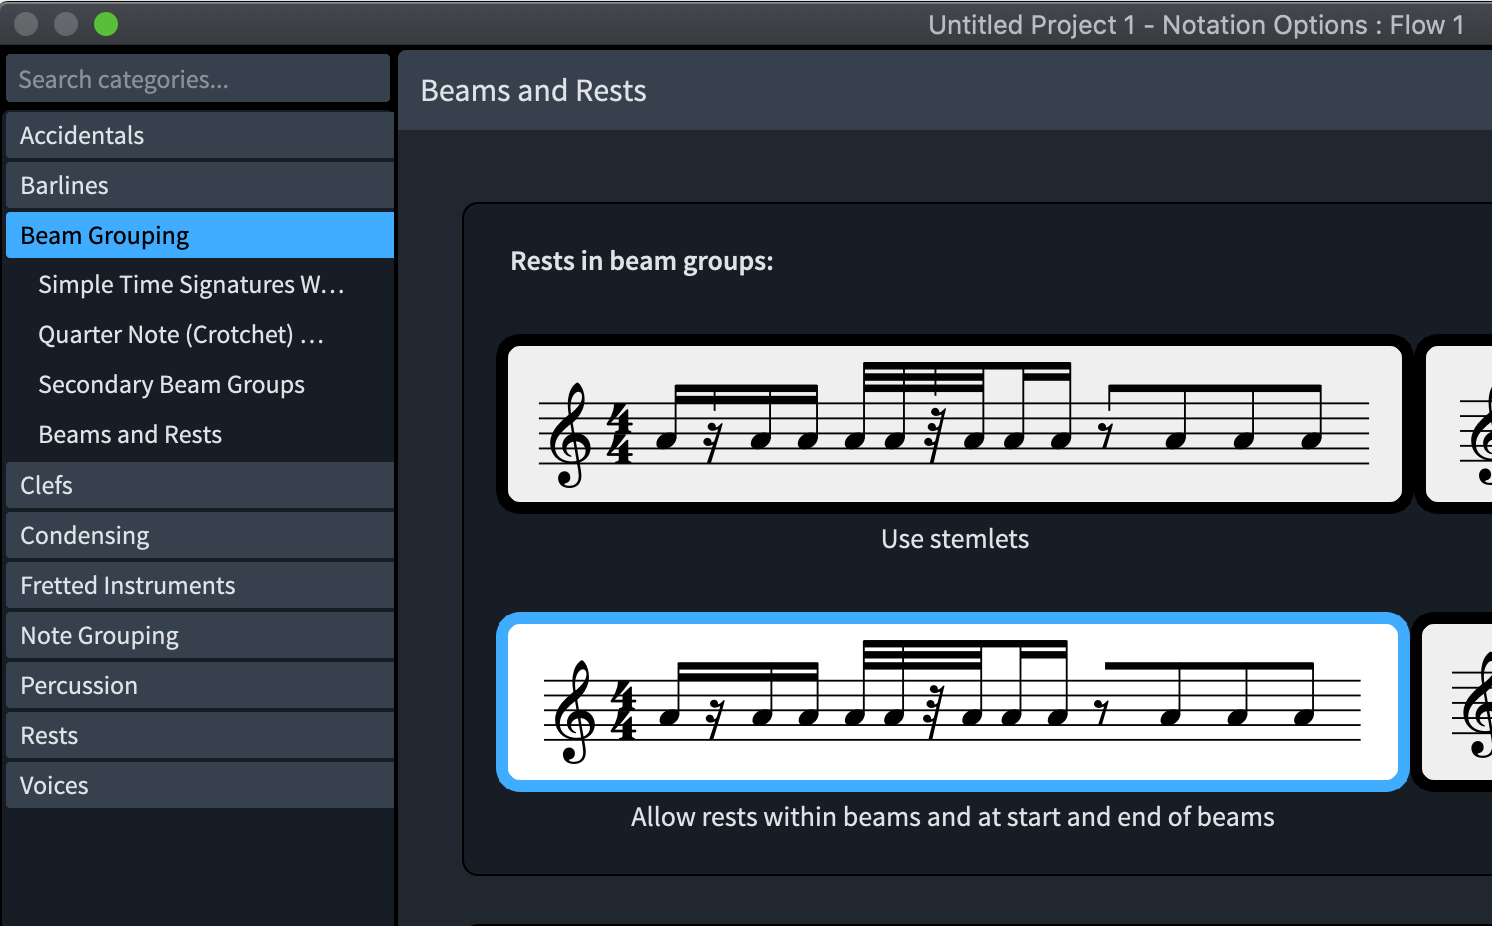Pick the partially visible option right of Allow rests
Image resolution: width=1492 pixels, height=926 pixels.
[1456, 702]
